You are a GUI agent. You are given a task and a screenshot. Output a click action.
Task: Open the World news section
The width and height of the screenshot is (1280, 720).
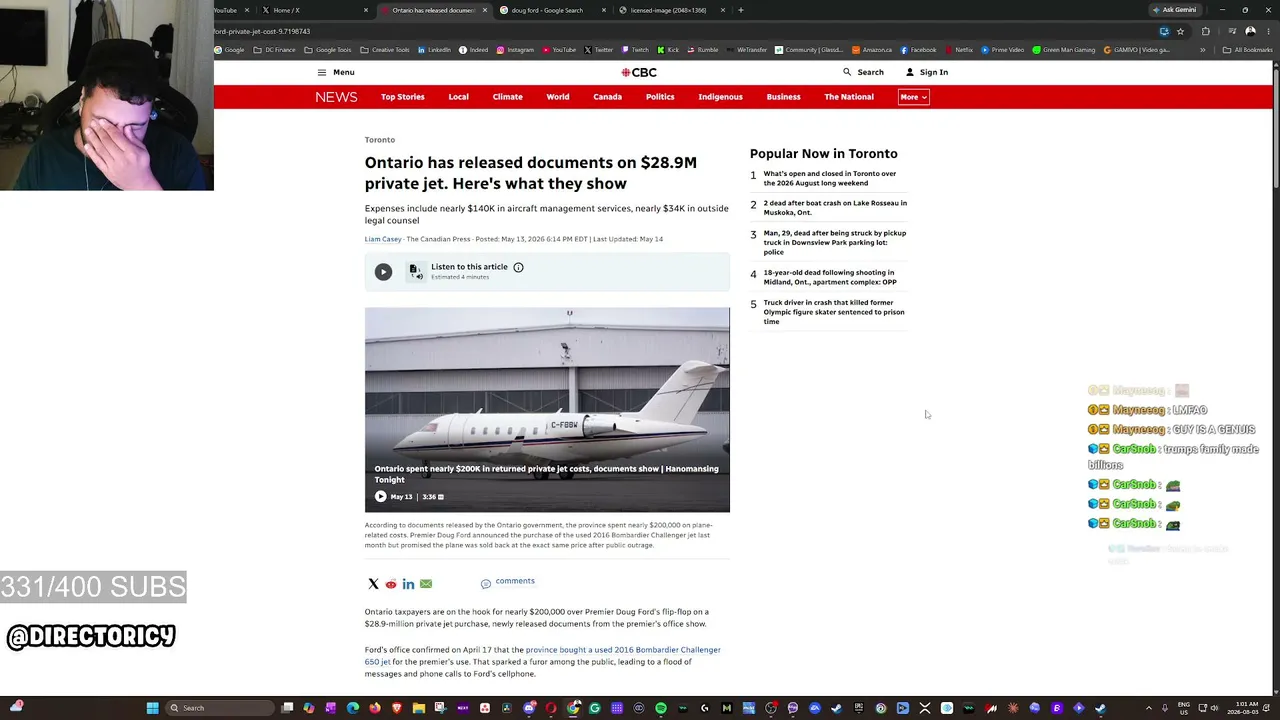pyautogui.click(x=558, y=97)
